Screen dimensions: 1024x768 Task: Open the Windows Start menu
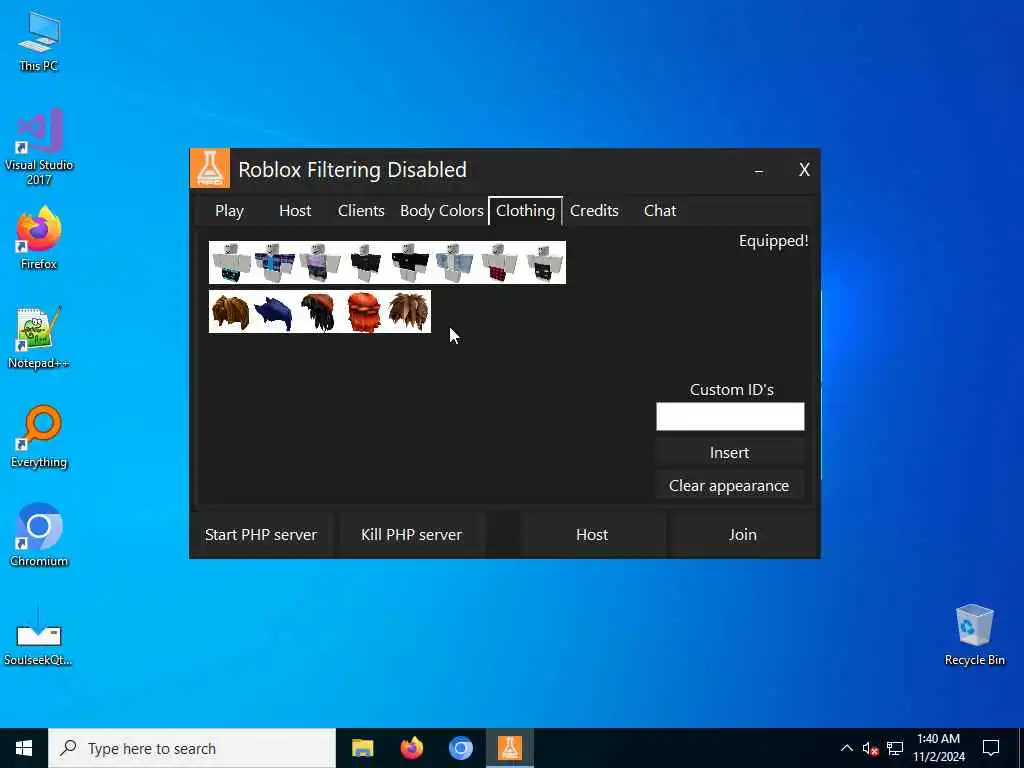24,748
